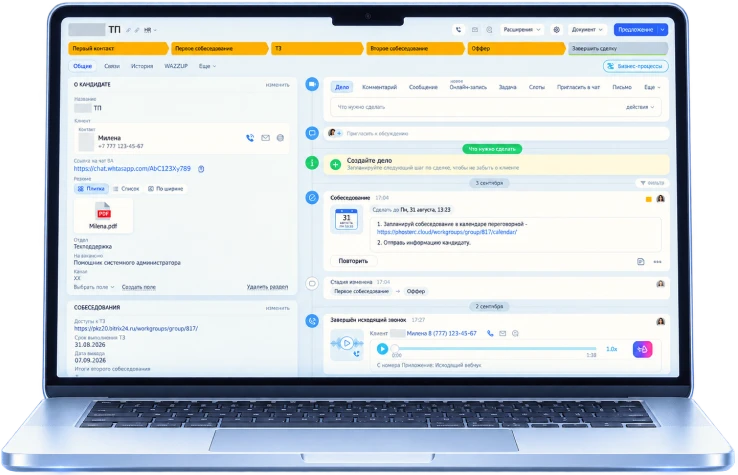Click green plus icon in Создайте дело banner
738x475 pixels.
[x=336, y=164]
